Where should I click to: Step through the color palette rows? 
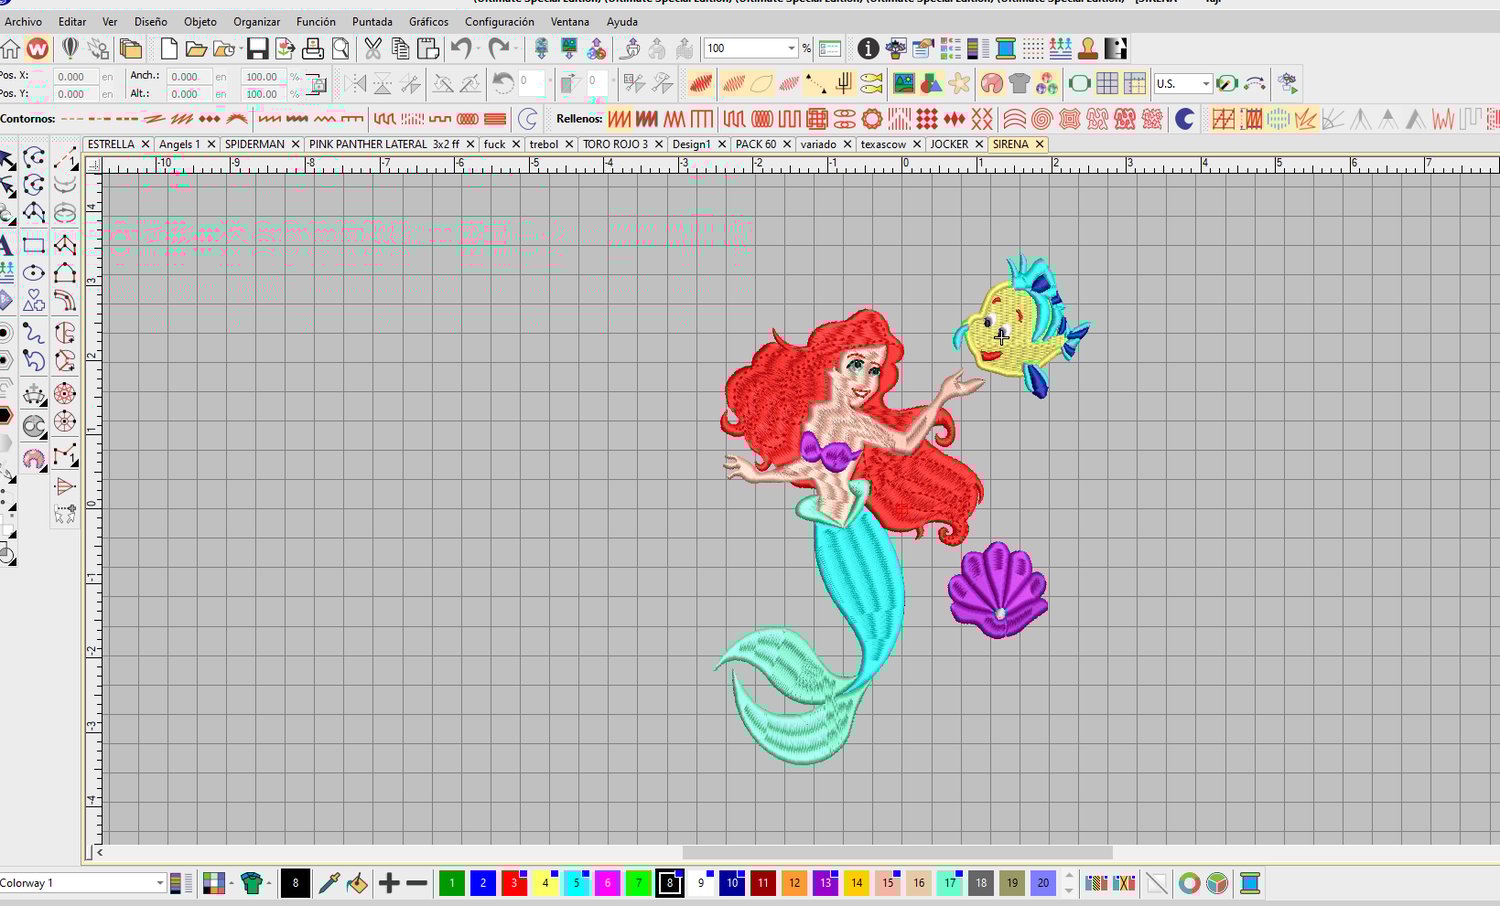(1069, 883)
